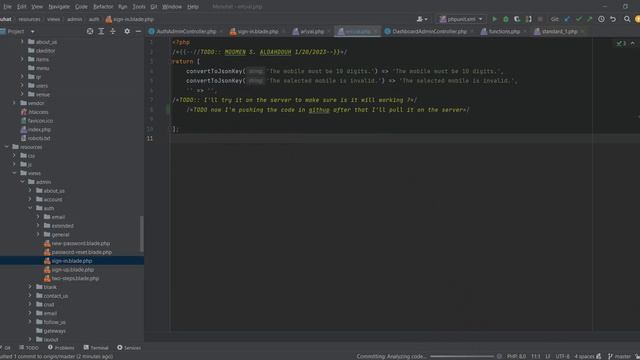
Task: Close the functions.php tab
Action: point(525,31)
